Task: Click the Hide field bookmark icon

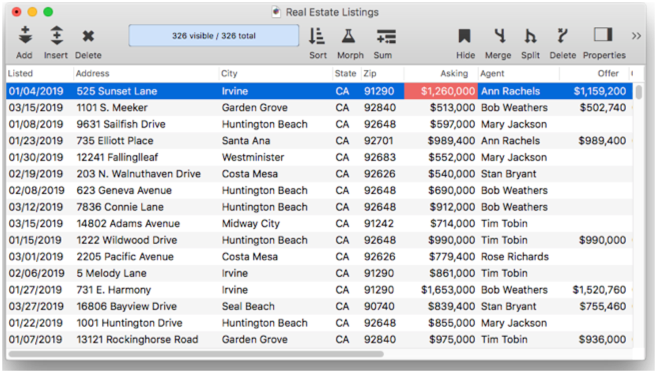Action: pyautogui.click(x=464, y=36)
